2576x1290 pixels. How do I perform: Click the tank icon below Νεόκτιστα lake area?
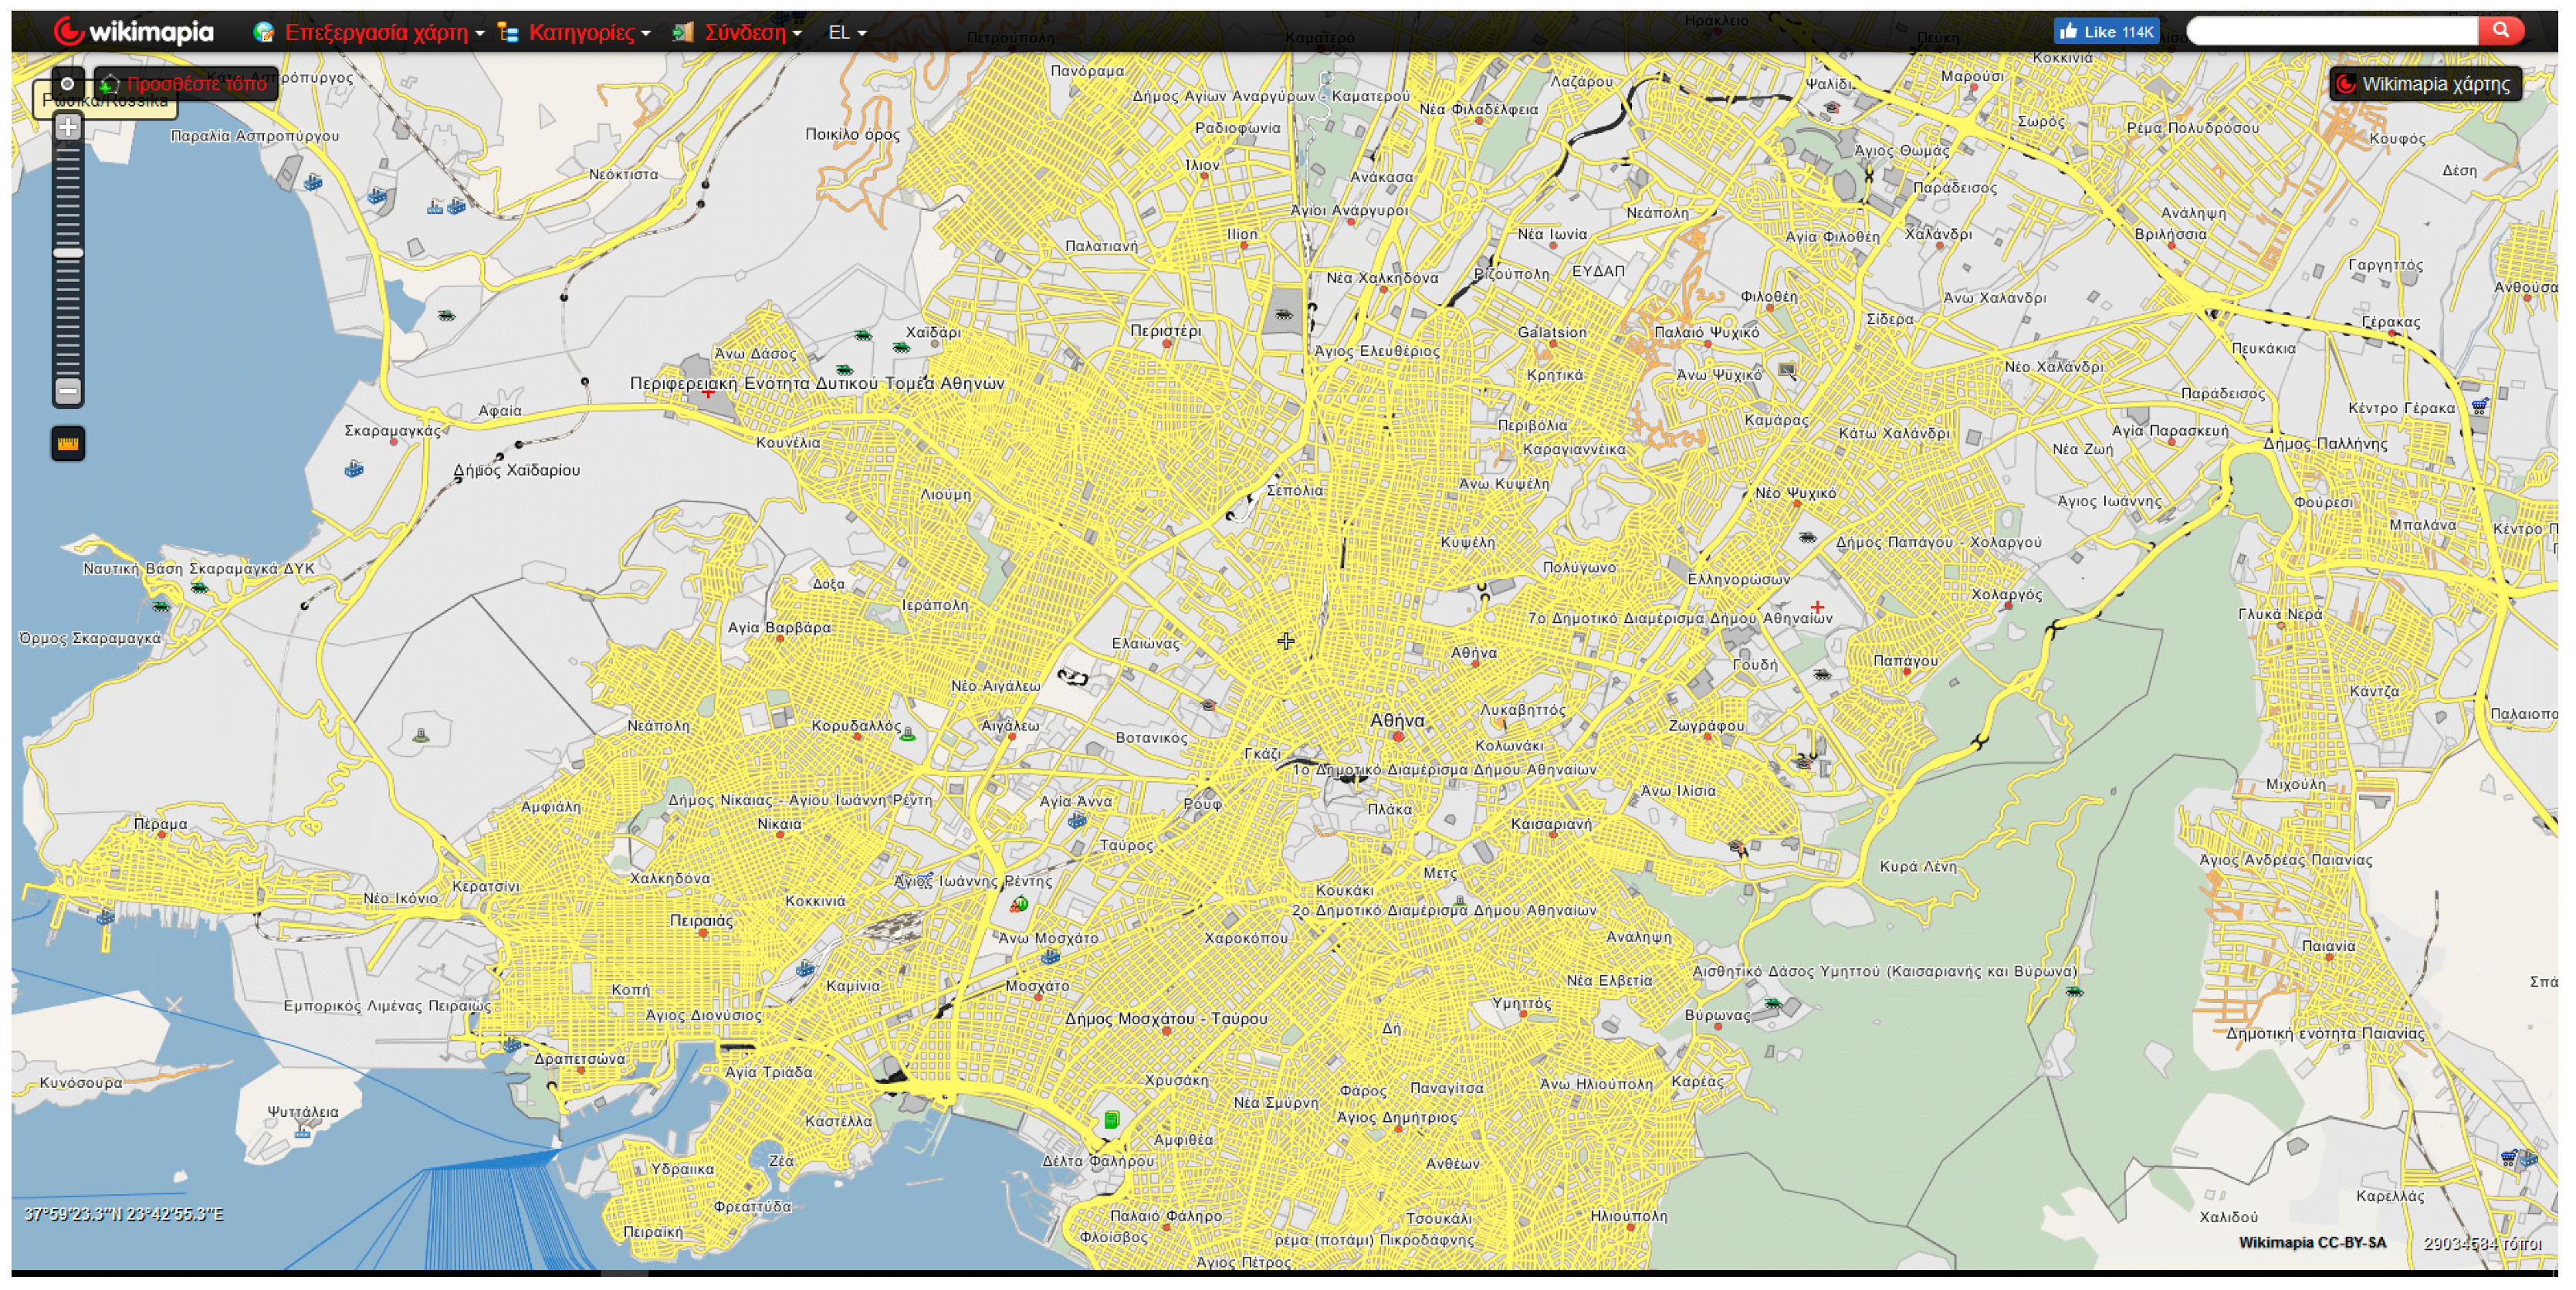446,315
